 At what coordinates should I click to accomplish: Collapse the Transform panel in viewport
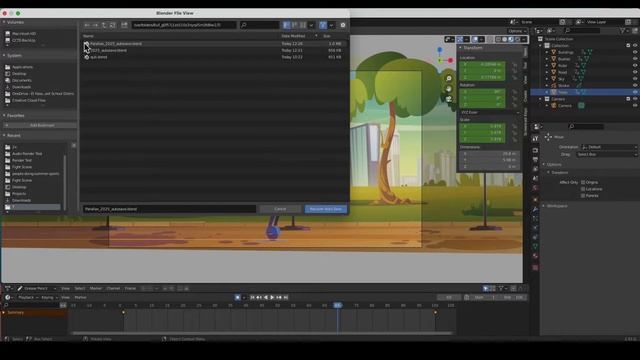[x=460, y=48]
